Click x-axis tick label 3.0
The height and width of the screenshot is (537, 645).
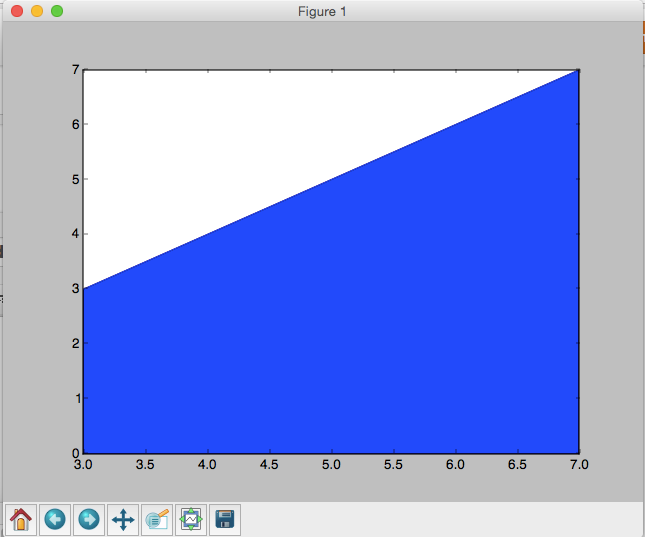[83, 465]
